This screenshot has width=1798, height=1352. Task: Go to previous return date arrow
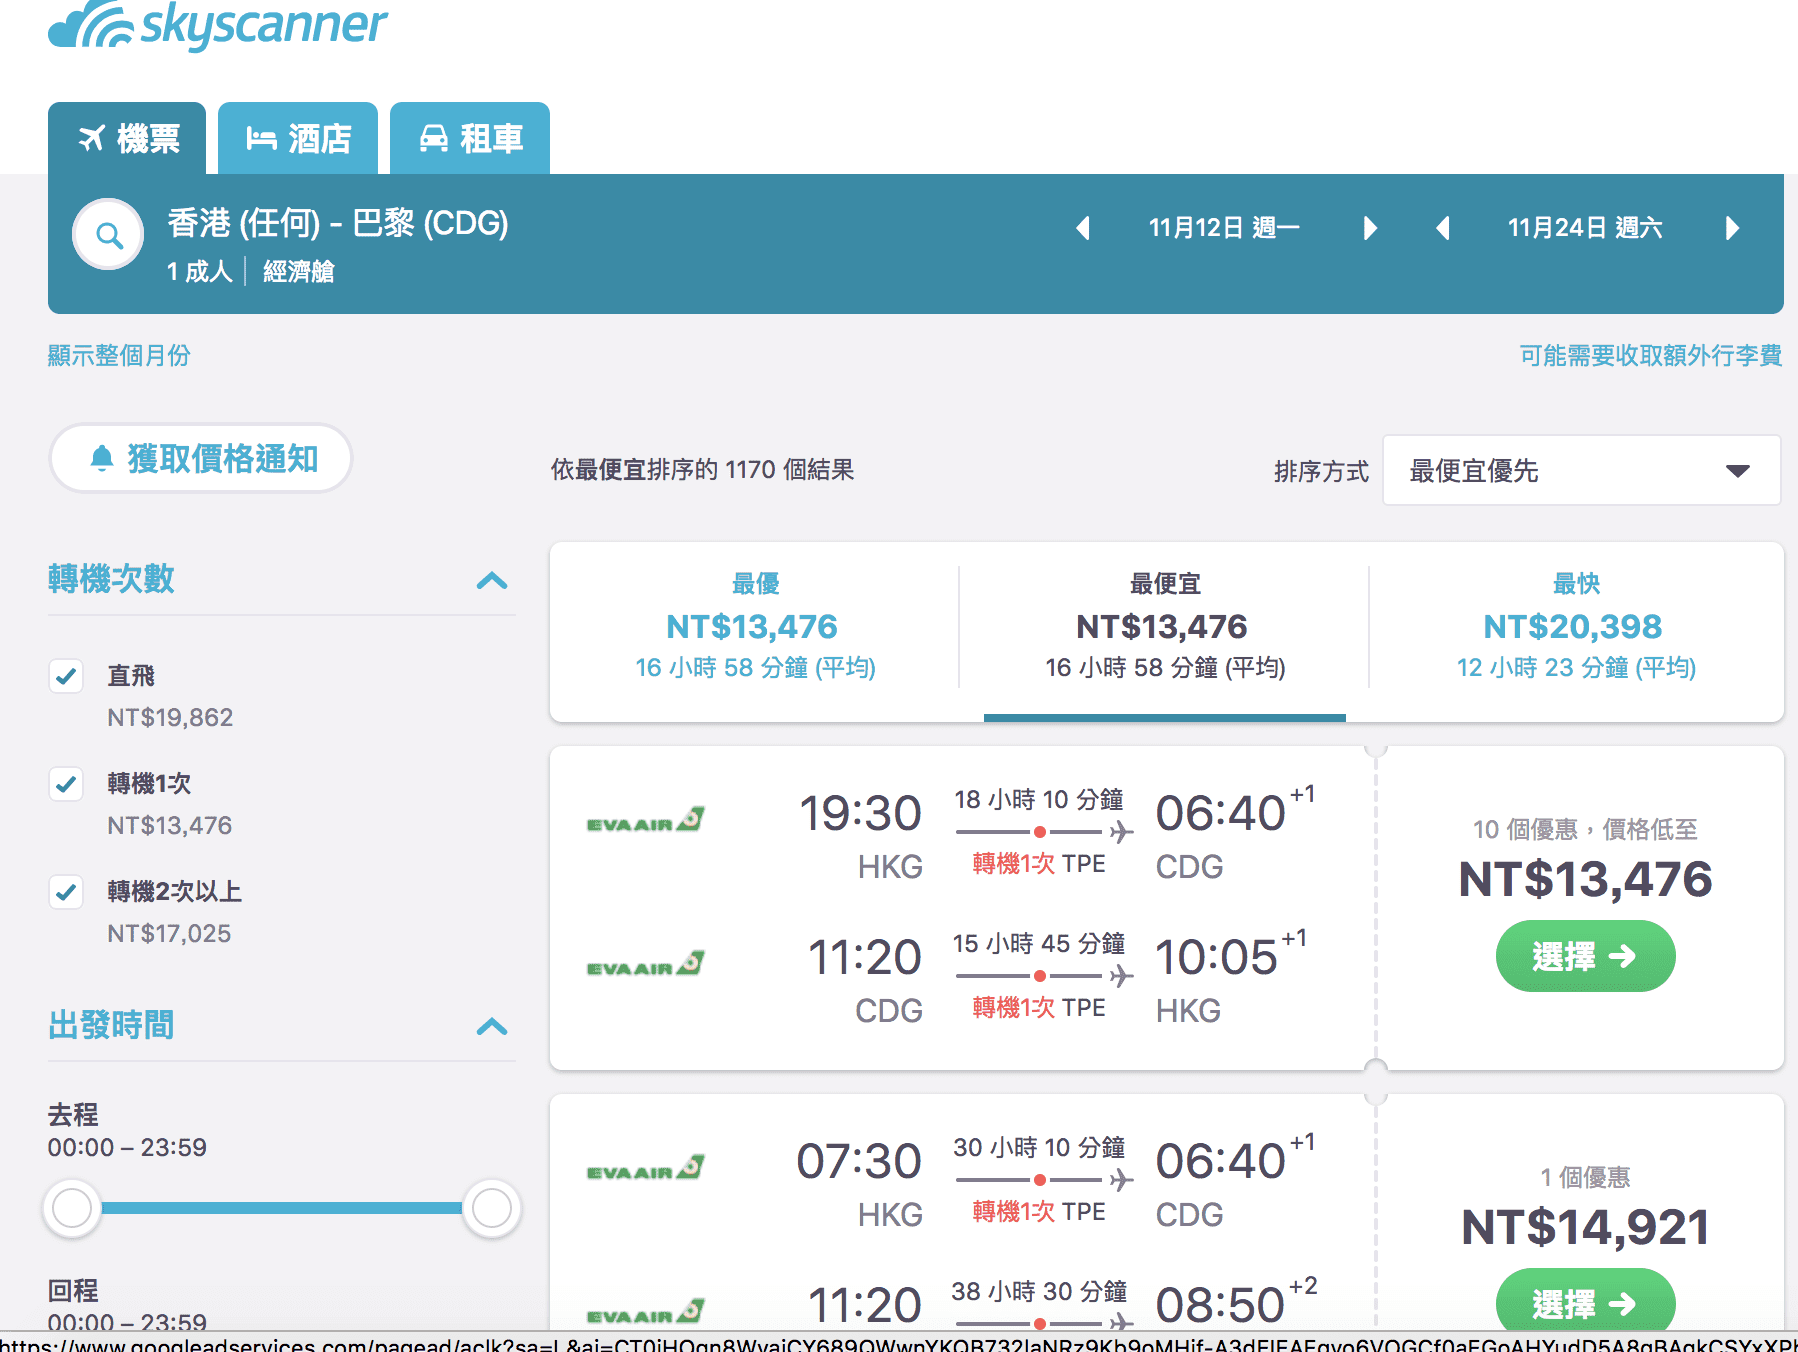1442,228
